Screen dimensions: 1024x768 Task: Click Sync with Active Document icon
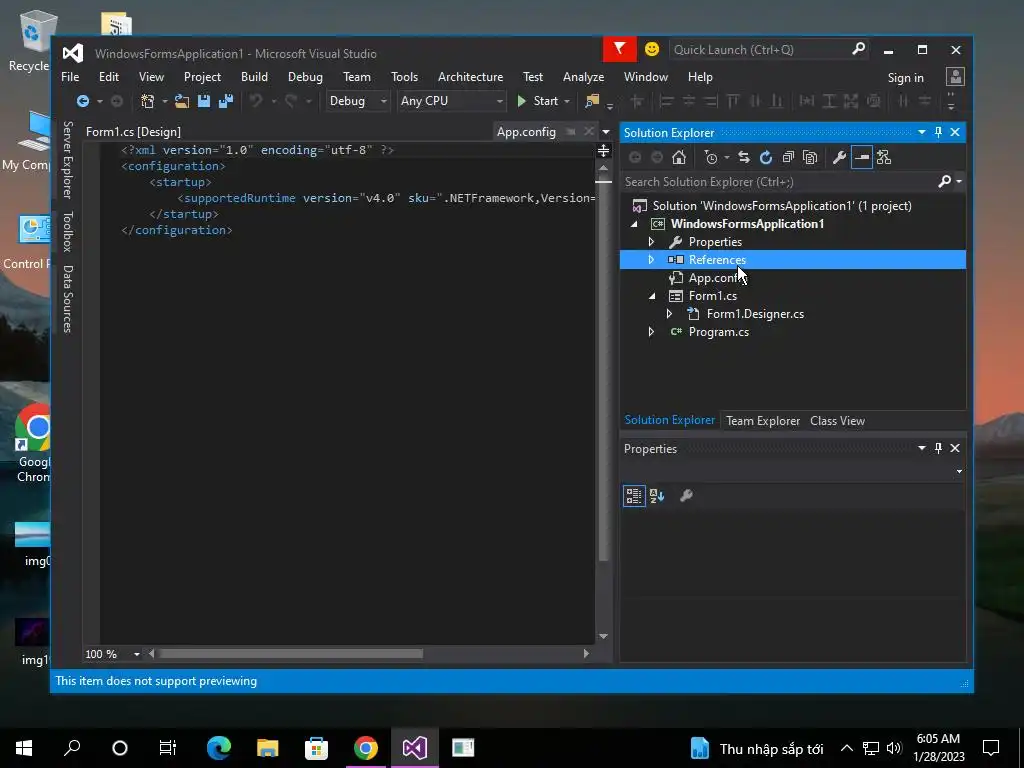(x=744, y=157)
